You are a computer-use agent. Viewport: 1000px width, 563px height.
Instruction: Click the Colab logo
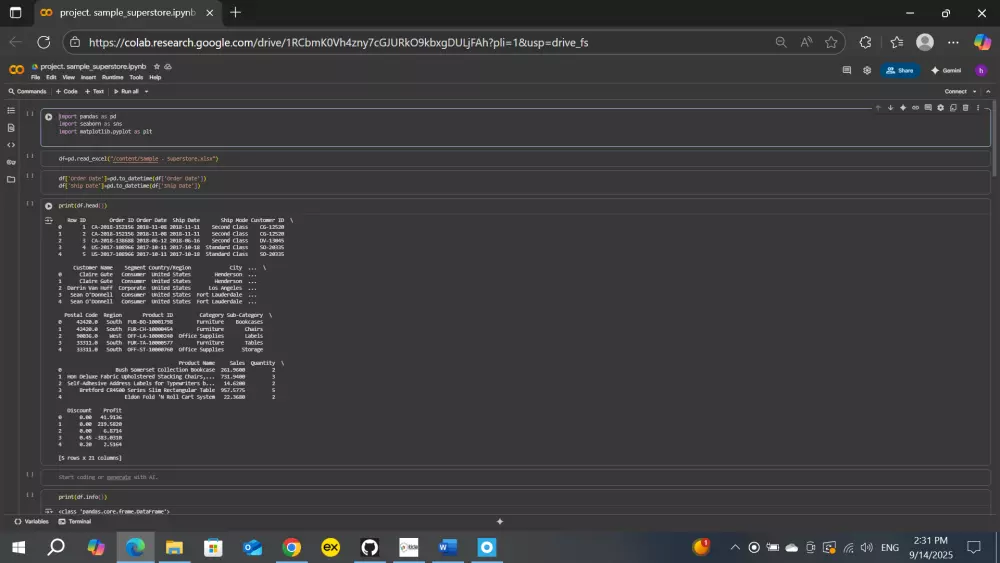point(17,69)
